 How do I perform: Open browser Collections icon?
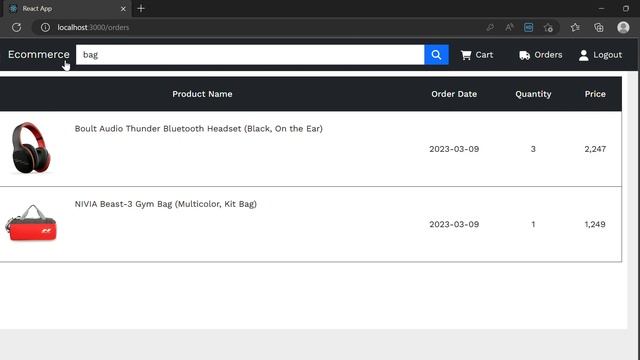pos(599,27)
